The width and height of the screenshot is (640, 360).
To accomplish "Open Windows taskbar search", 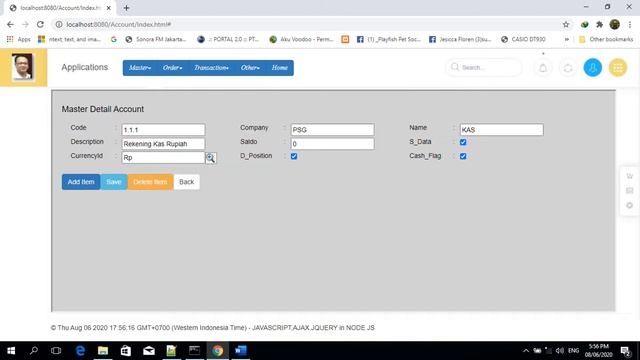I will pos(34,351).
